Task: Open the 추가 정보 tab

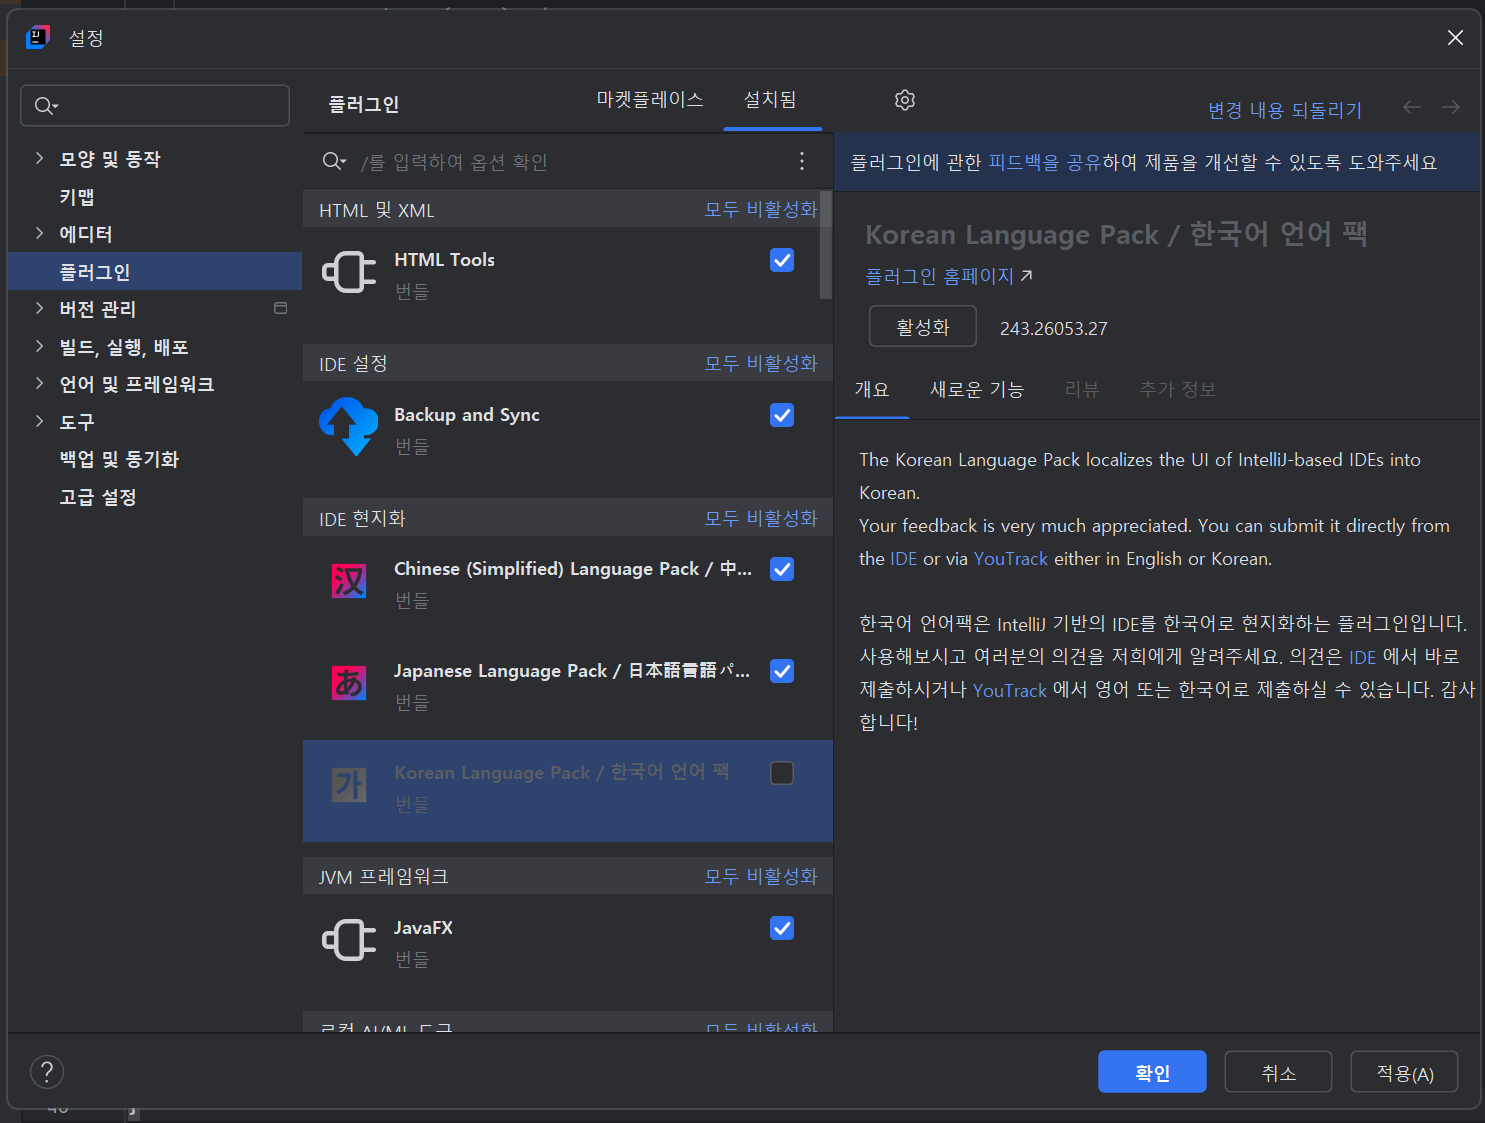Action: 1178,389
